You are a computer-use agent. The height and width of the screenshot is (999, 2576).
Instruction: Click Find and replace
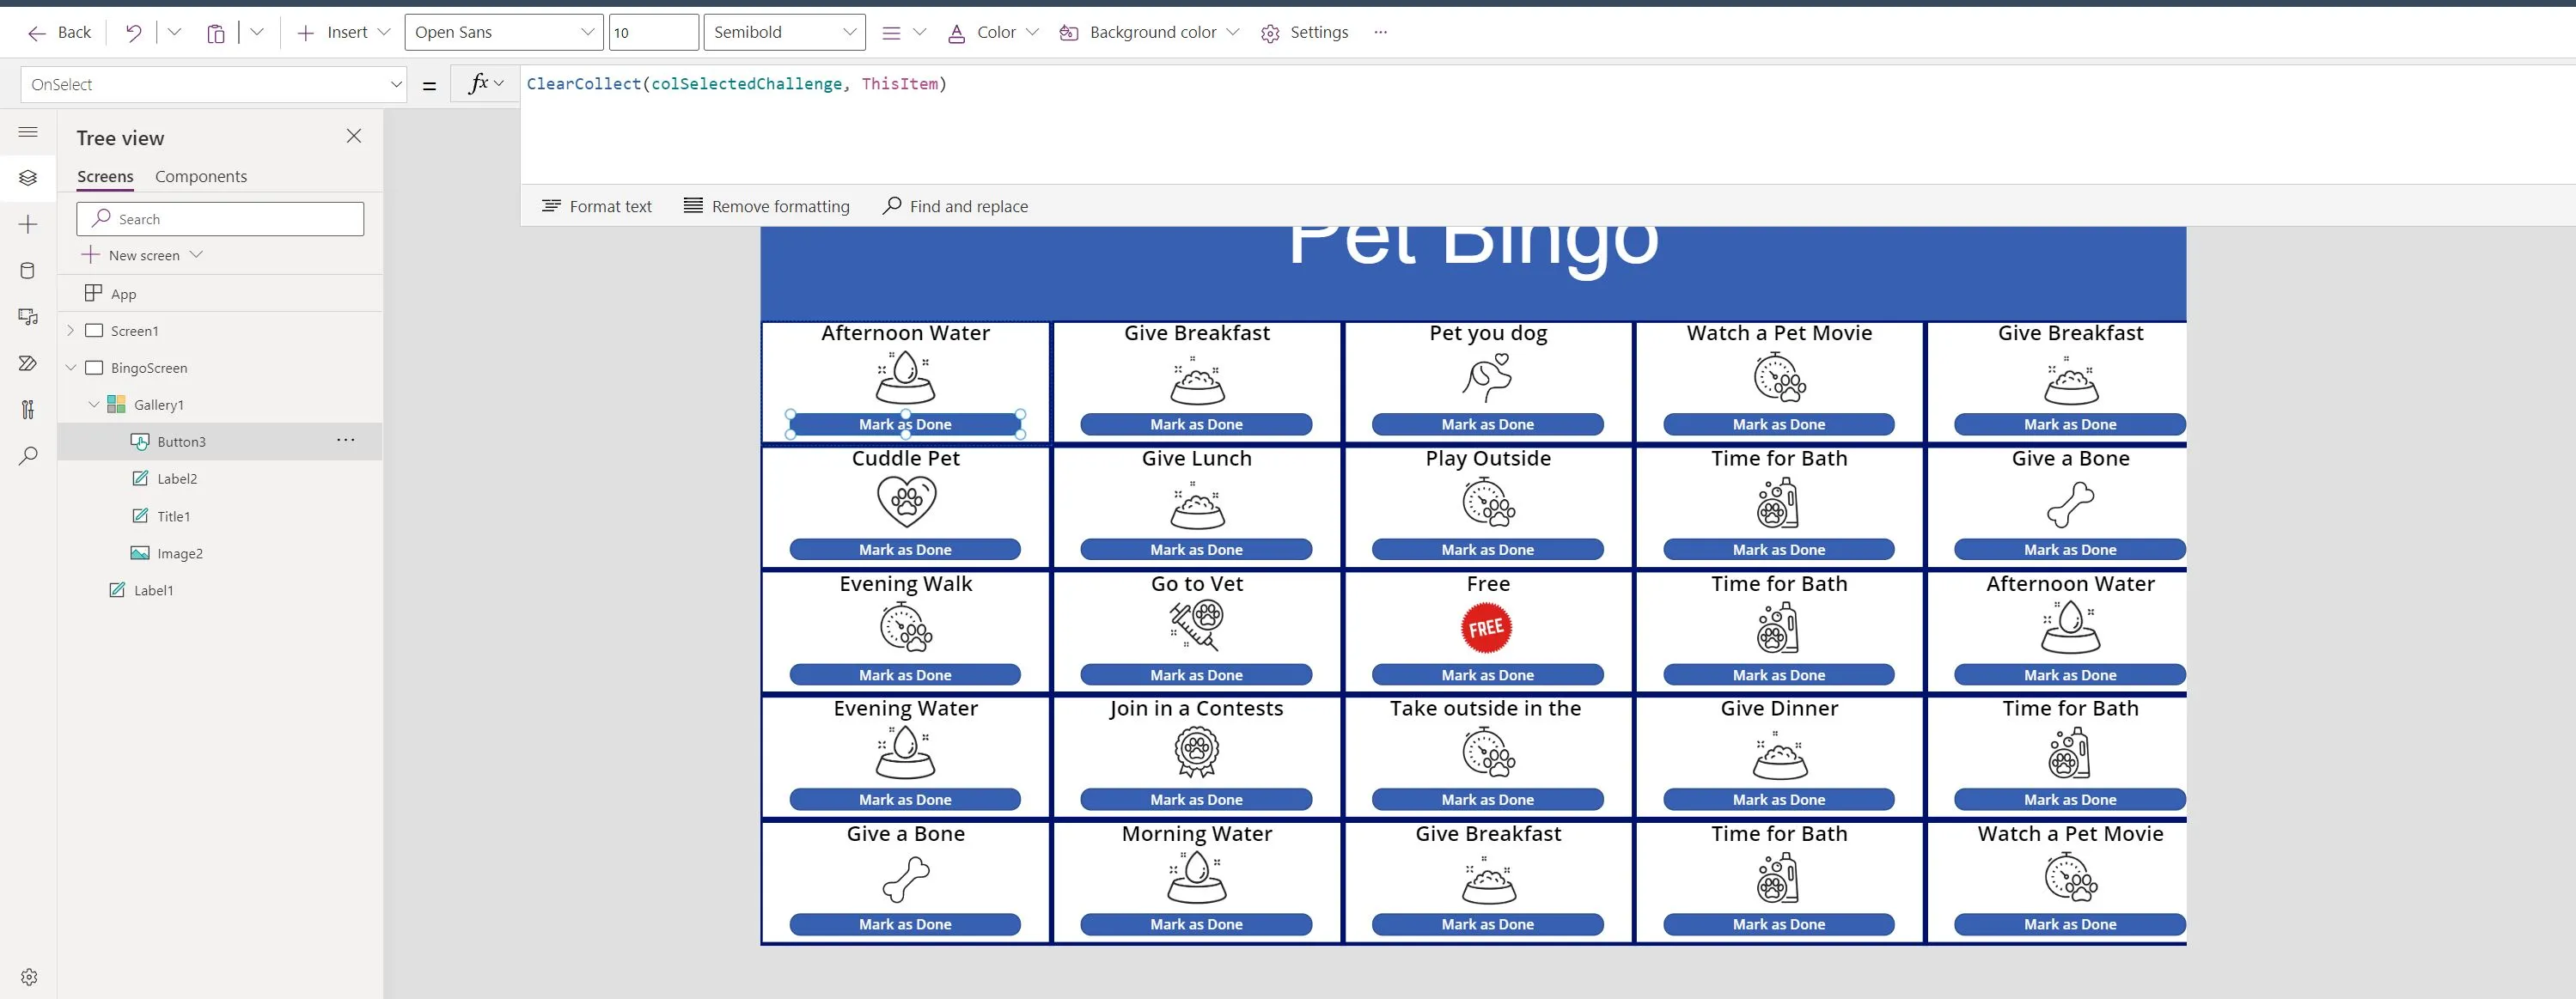point(955,206)
